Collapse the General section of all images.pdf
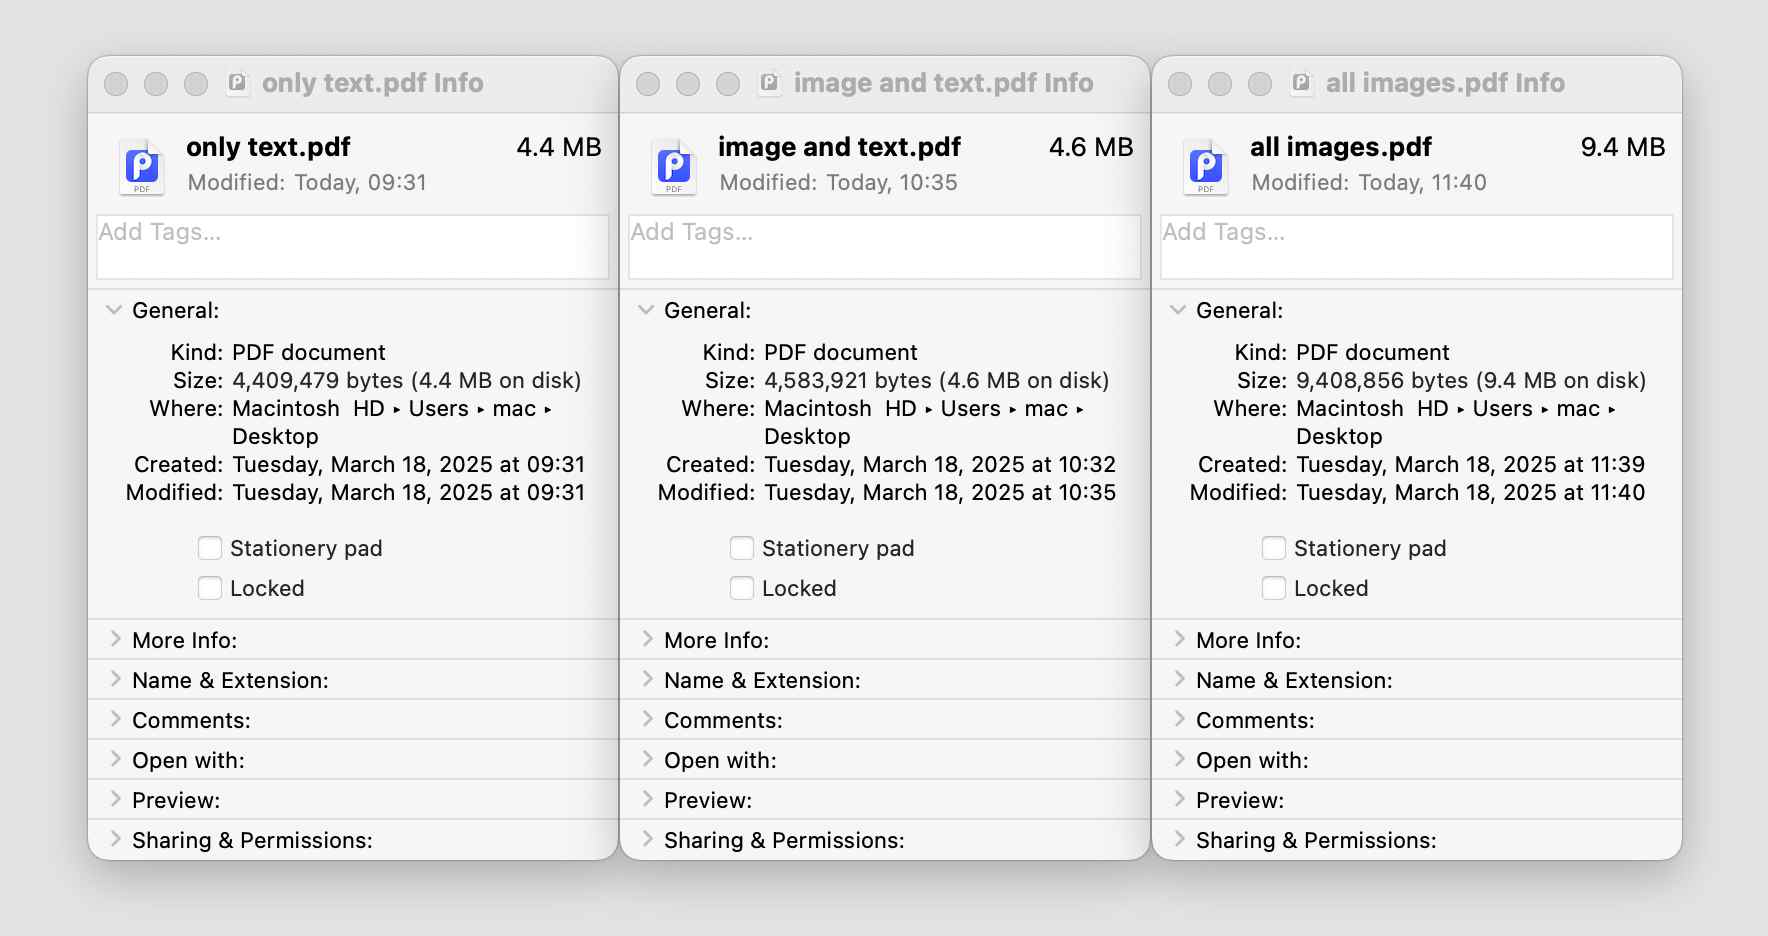This screenshot has height=936, width=1768. pos(1178,310)
